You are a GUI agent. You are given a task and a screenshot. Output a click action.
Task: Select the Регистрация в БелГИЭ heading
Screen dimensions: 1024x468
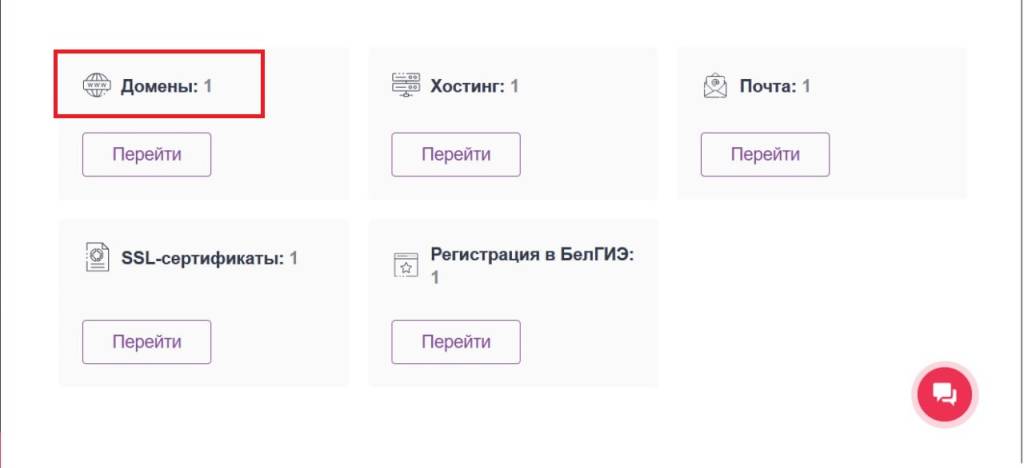532,254
